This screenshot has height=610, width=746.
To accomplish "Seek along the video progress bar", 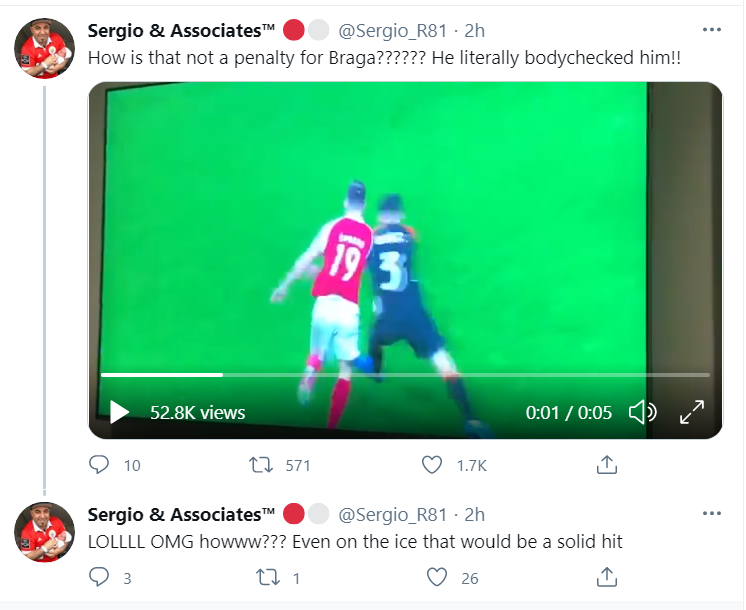I will (400, 375).
